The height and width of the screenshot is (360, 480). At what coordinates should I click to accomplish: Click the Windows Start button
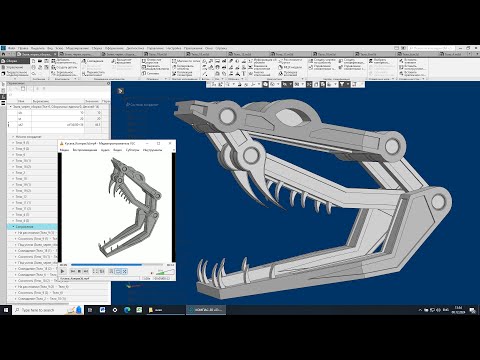[6, 310]
